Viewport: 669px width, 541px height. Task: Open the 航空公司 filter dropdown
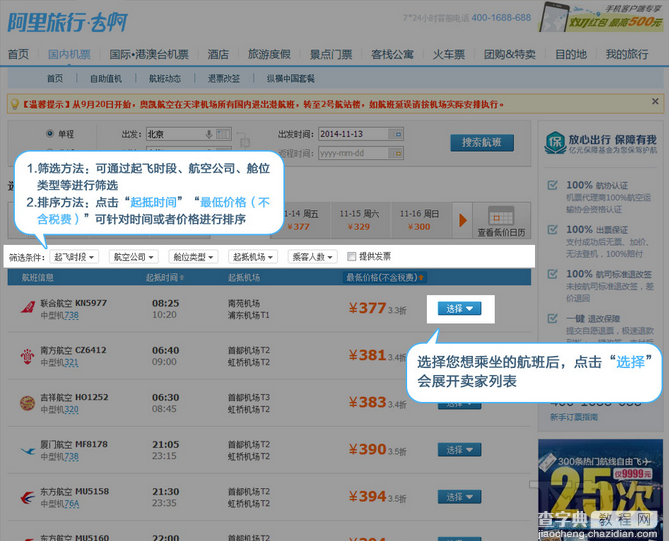134,257
